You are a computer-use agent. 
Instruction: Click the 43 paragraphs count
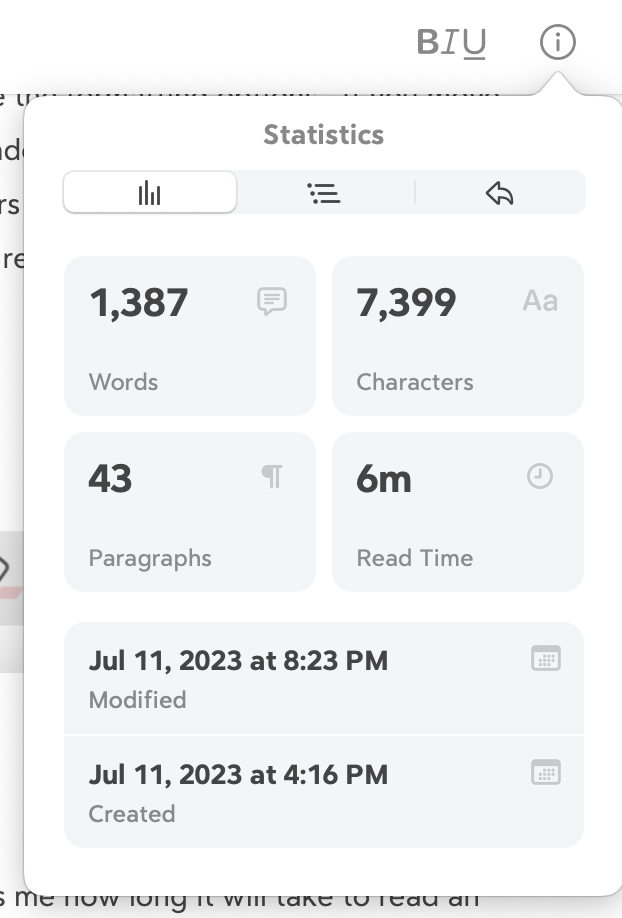(110, 479)
